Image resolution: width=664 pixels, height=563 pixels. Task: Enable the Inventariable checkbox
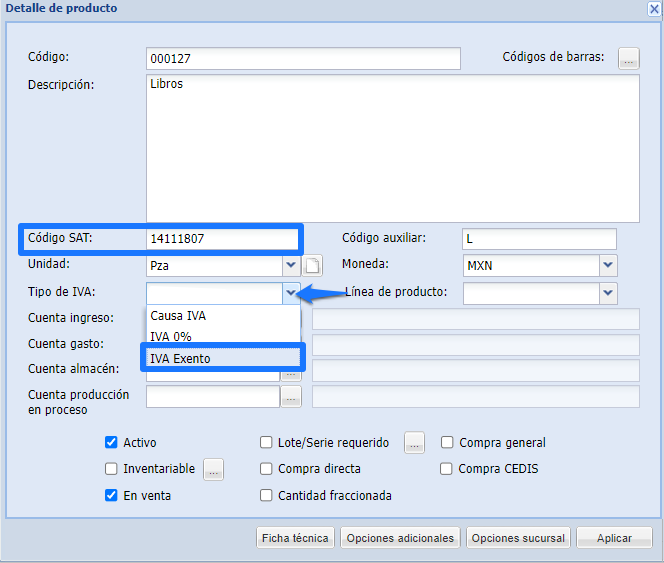(112, 469)
